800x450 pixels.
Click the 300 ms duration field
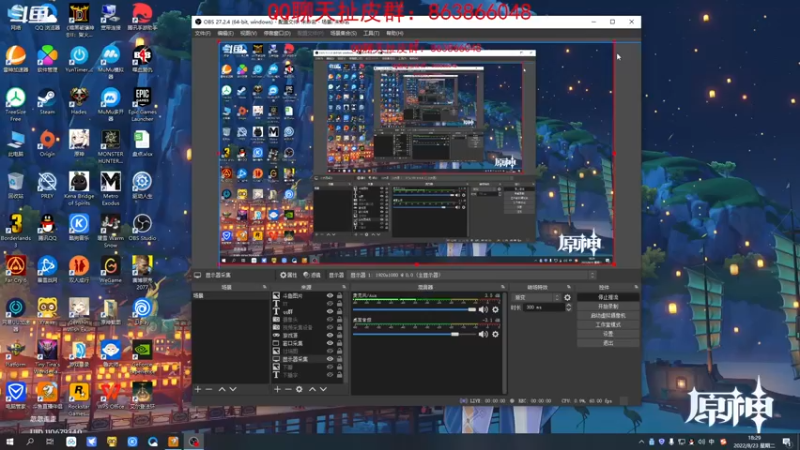[544, 307]
